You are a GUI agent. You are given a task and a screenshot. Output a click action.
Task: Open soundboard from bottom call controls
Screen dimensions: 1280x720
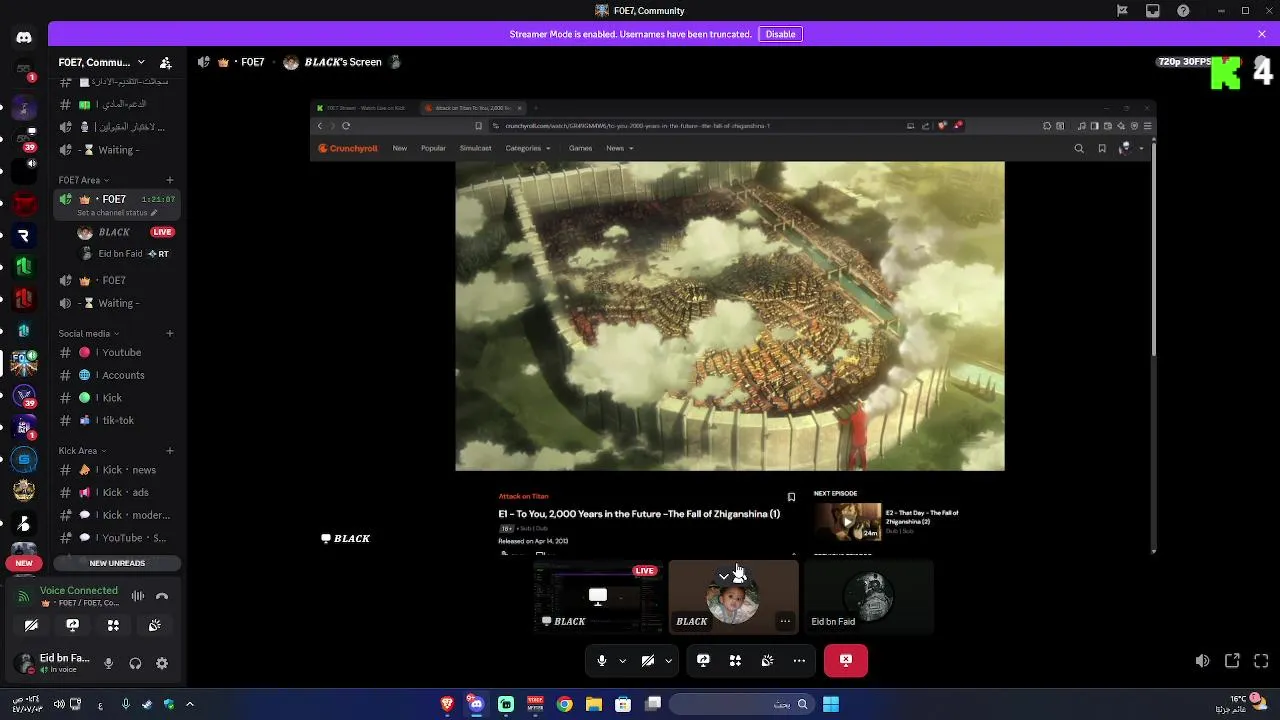coord(767,660)
